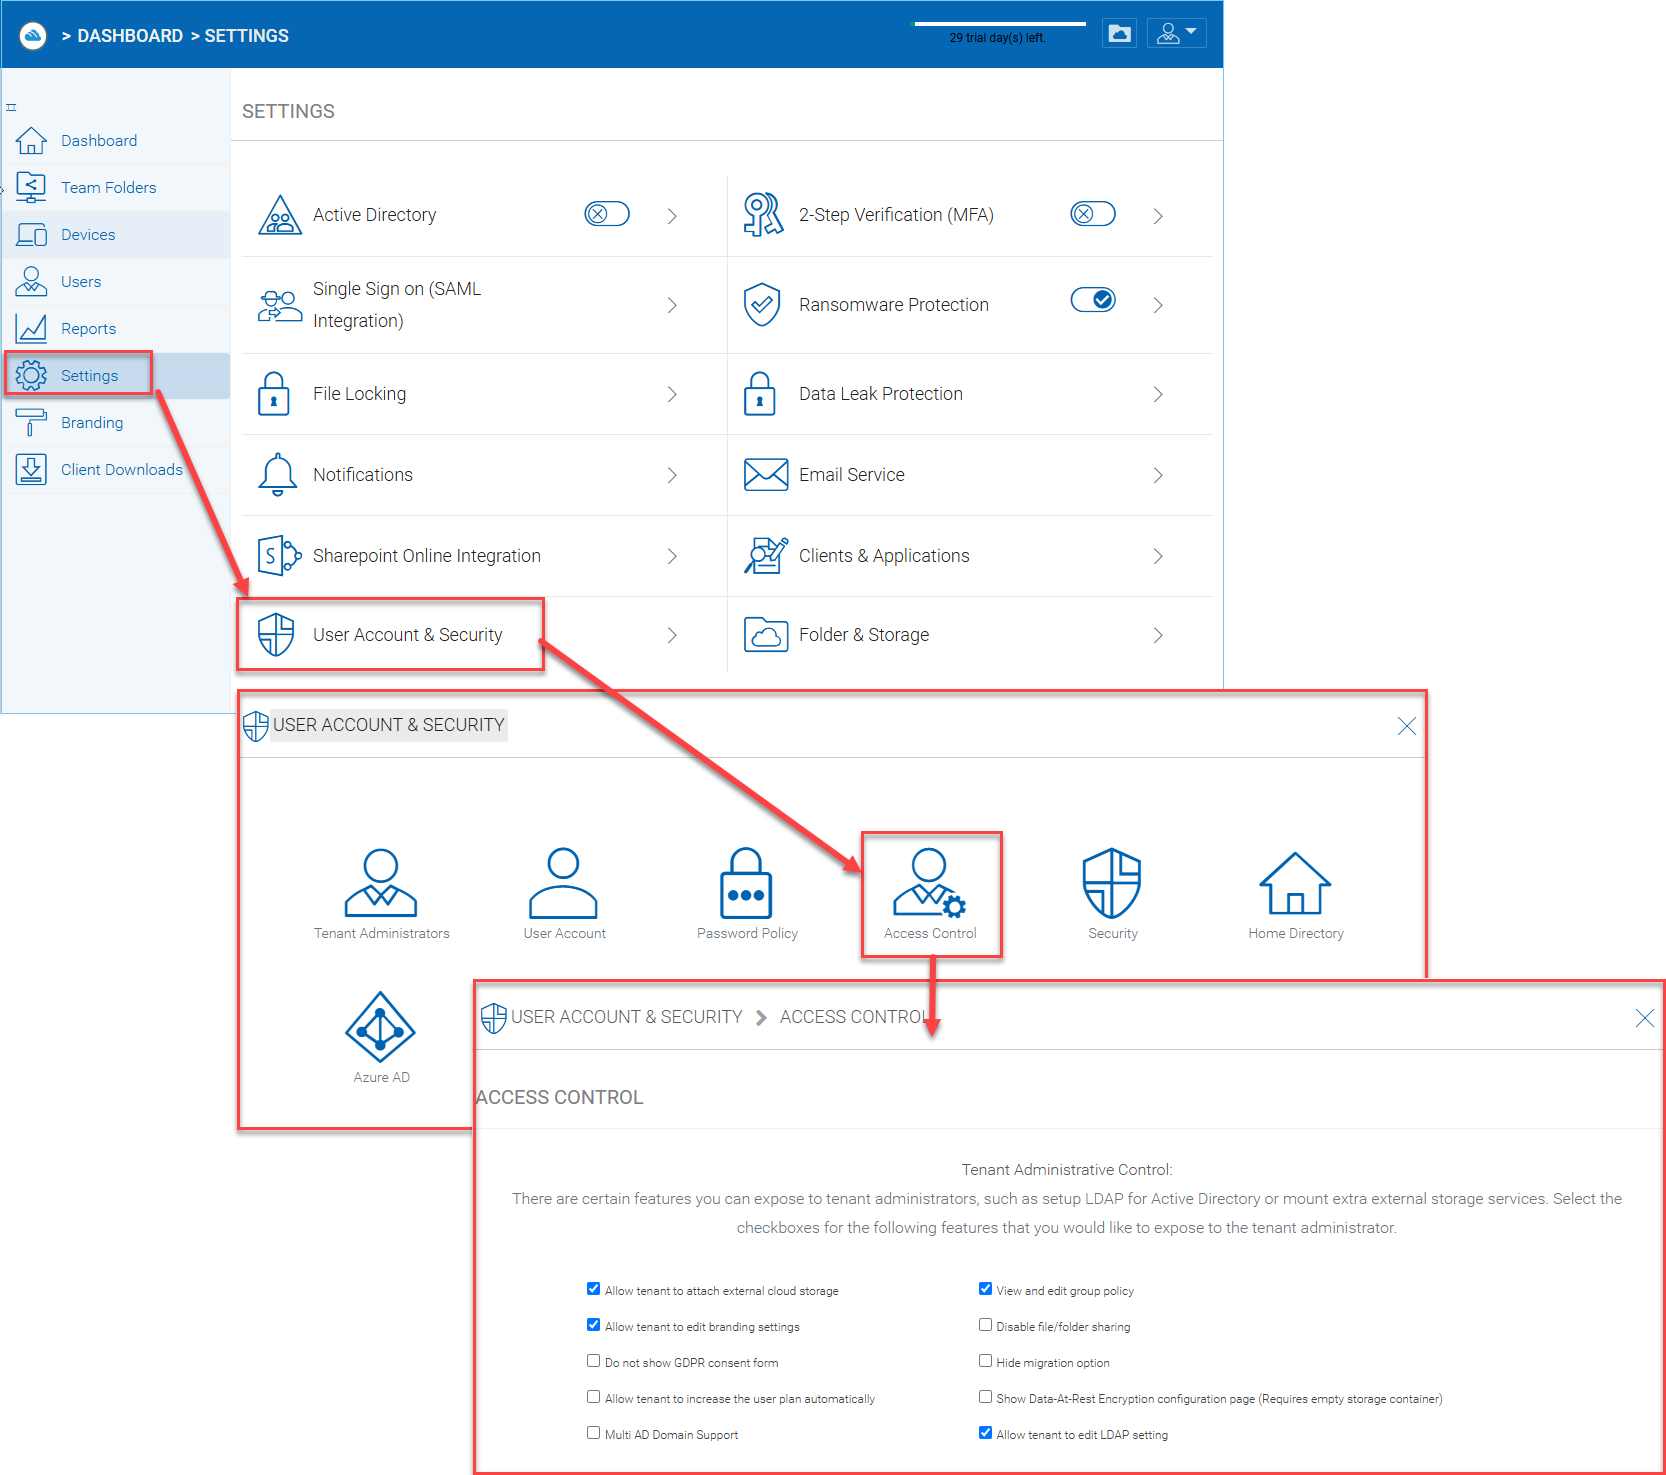Click the Folder & Storage cloud folder icon
The height and width of the screenshot is (1475, 1666).
[766, 635]
